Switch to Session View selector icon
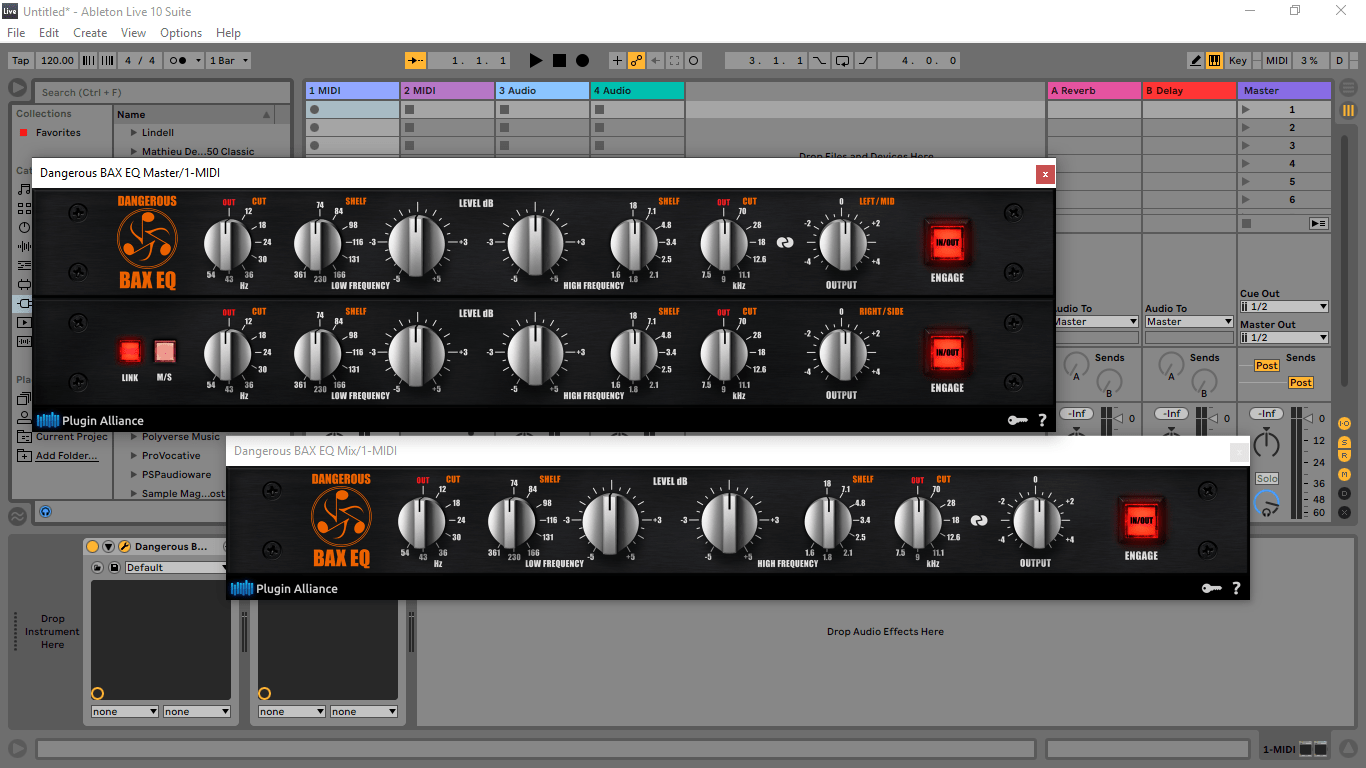1366x768 pixels. [1348, 111]
